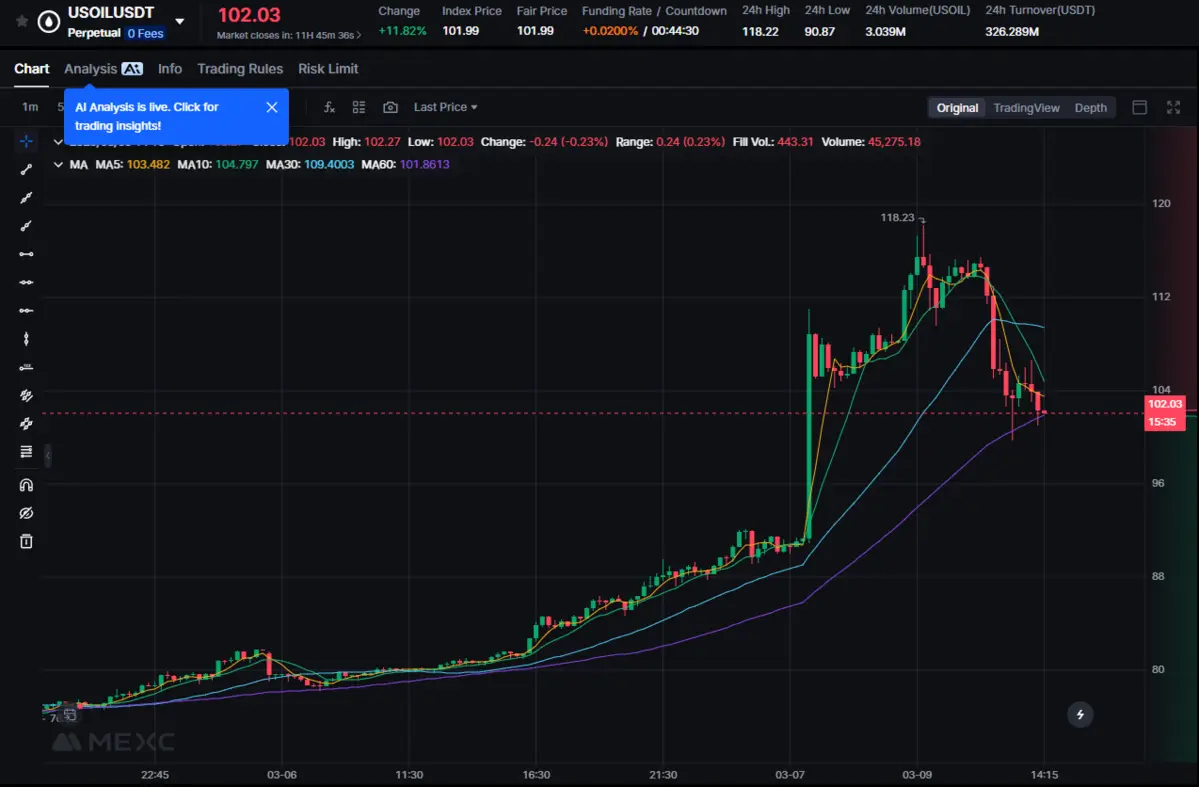Click the lightning quick-trade icon
Screen dimensions: 1199x787
(1079, 714)
